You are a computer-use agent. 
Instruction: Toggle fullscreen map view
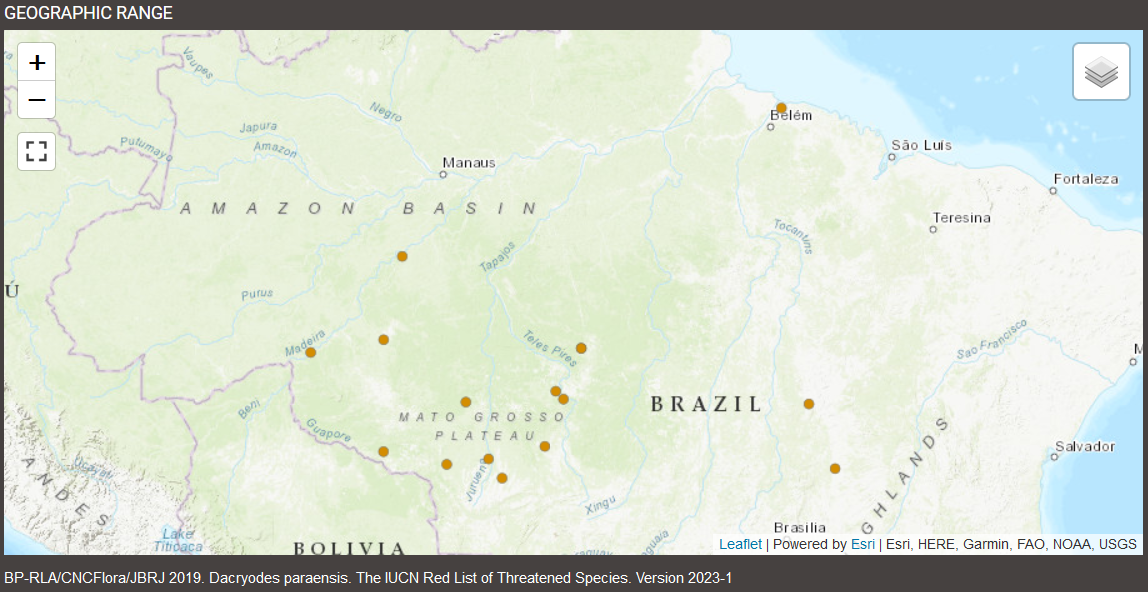pyautogui.click(x=37, y=151)
